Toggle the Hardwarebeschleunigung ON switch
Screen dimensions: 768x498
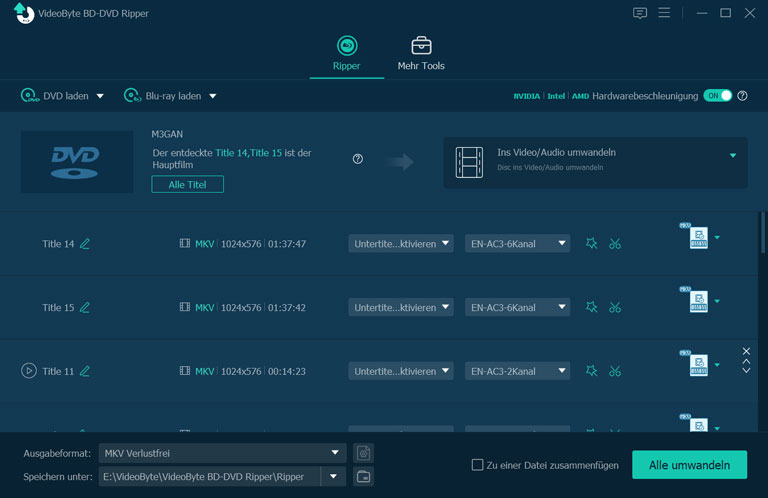[x=718, y=95]
